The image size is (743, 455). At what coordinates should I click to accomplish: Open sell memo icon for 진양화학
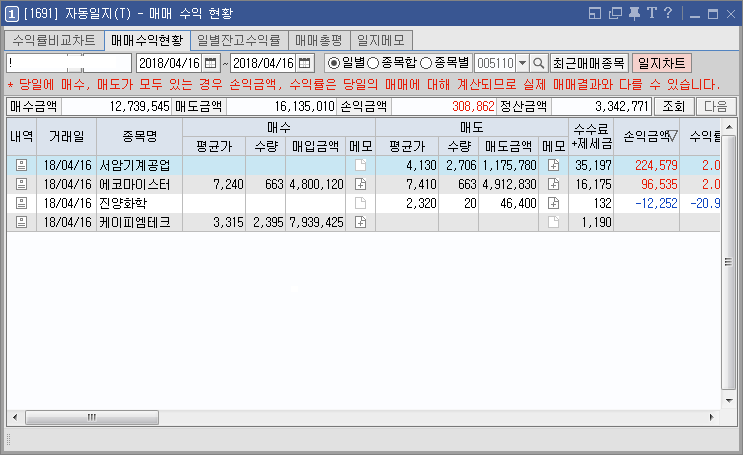pyautogui.click(x=553, y=203)
